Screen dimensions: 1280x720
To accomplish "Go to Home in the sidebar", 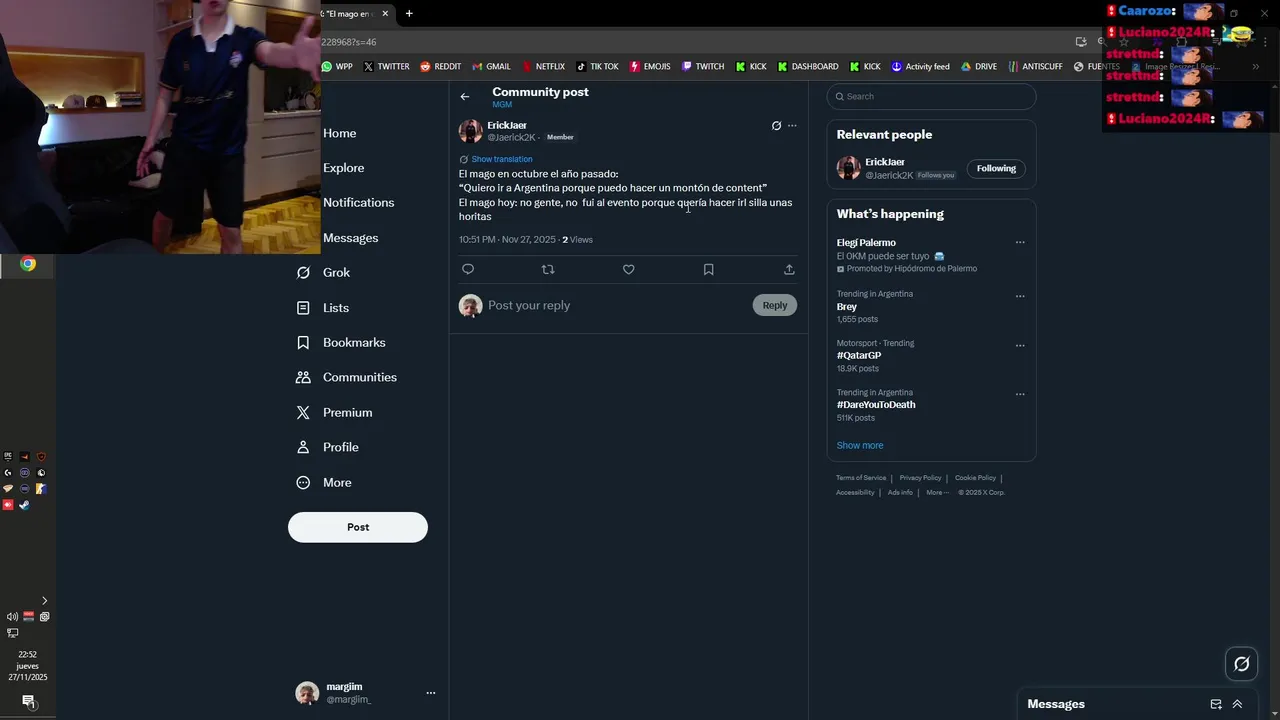I will coord(339,133).
